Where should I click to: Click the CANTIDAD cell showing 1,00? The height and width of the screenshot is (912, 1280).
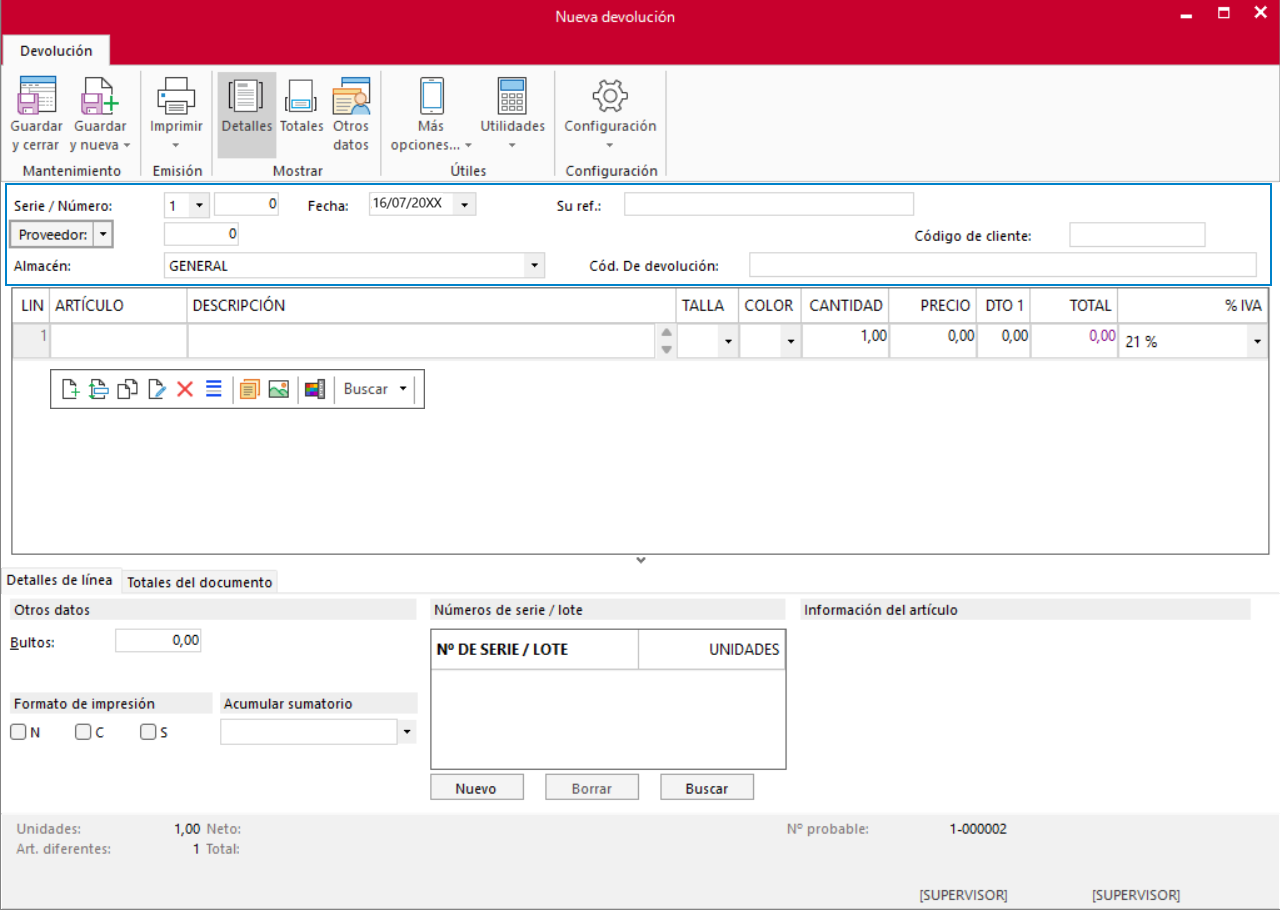point(845,341)
